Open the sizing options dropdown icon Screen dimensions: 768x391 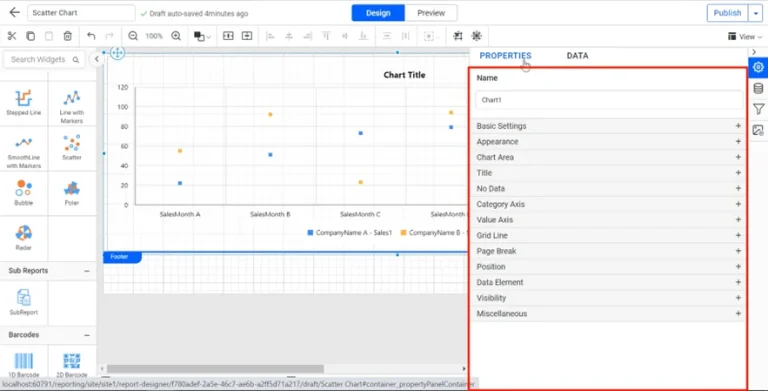(x=432, y=36)
